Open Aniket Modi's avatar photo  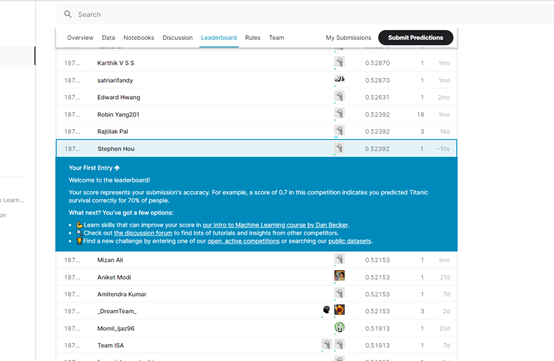pos(339,276)
